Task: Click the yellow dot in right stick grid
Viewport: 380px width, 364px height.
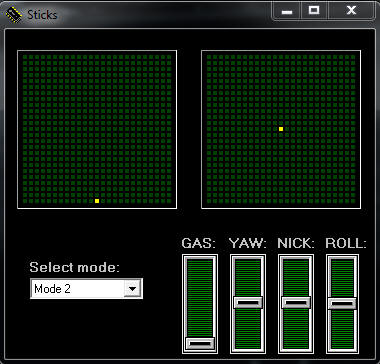Action: [281, 129]
